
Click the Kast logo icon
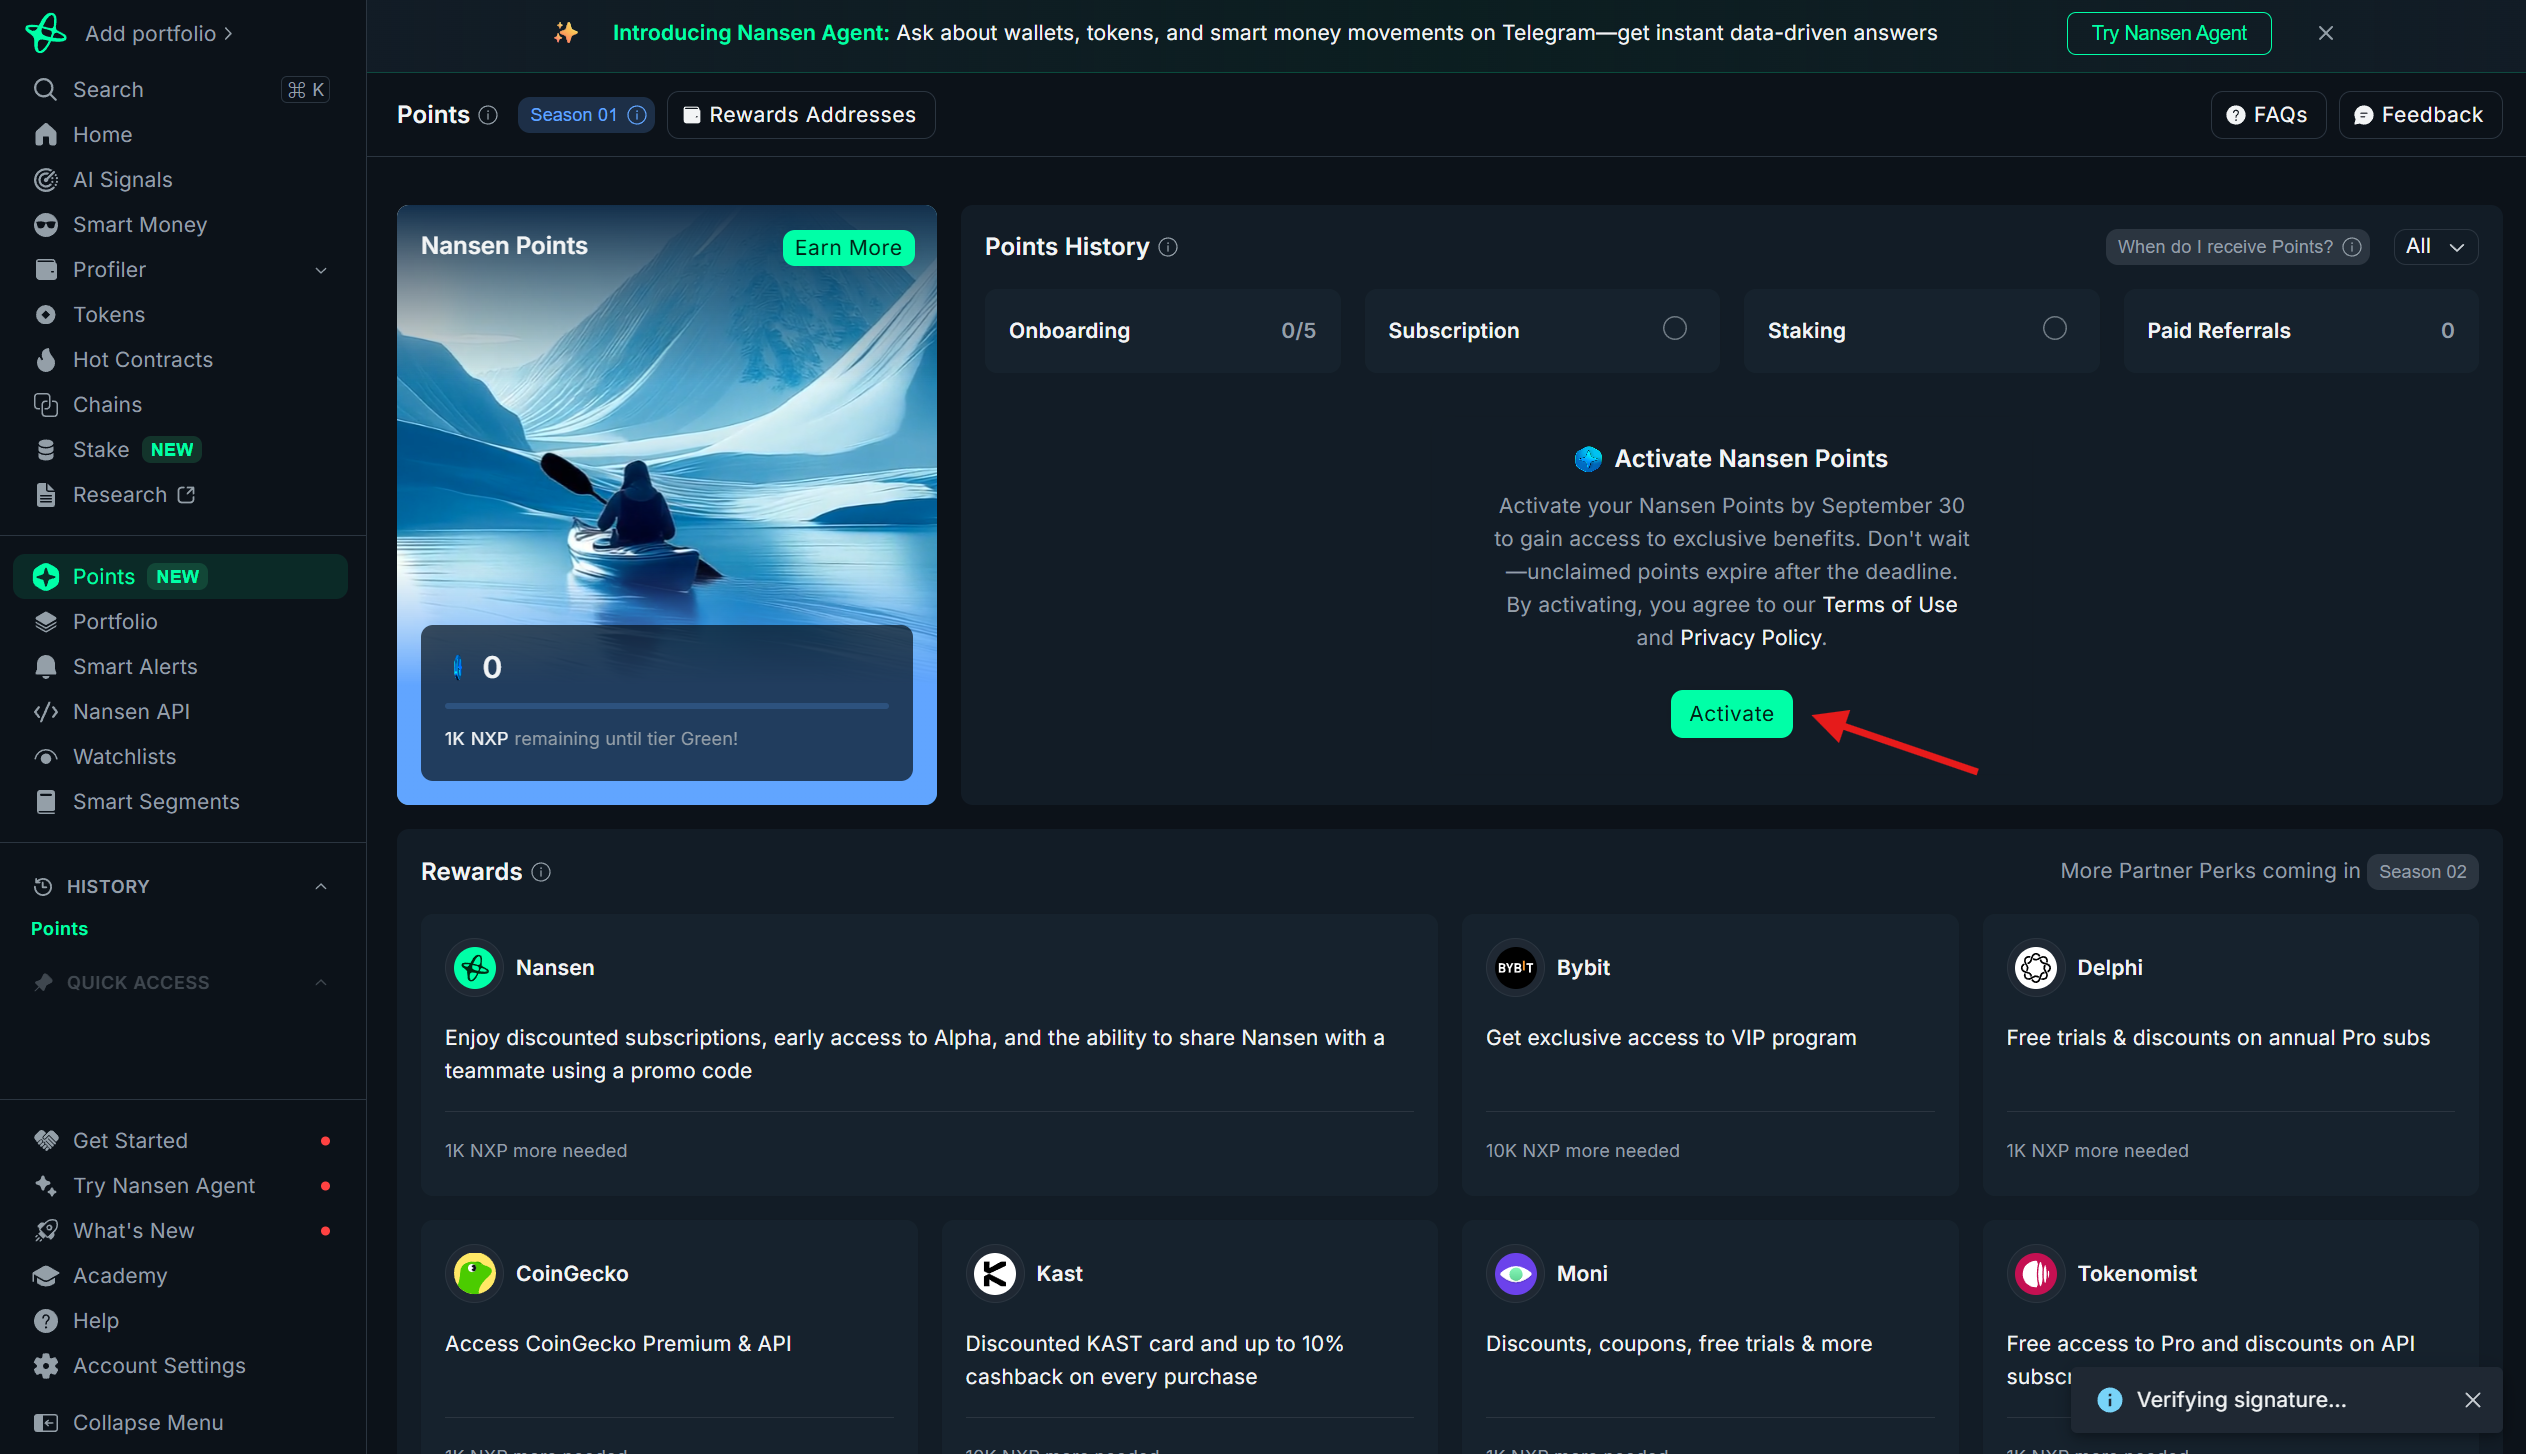click(995, 1273)
